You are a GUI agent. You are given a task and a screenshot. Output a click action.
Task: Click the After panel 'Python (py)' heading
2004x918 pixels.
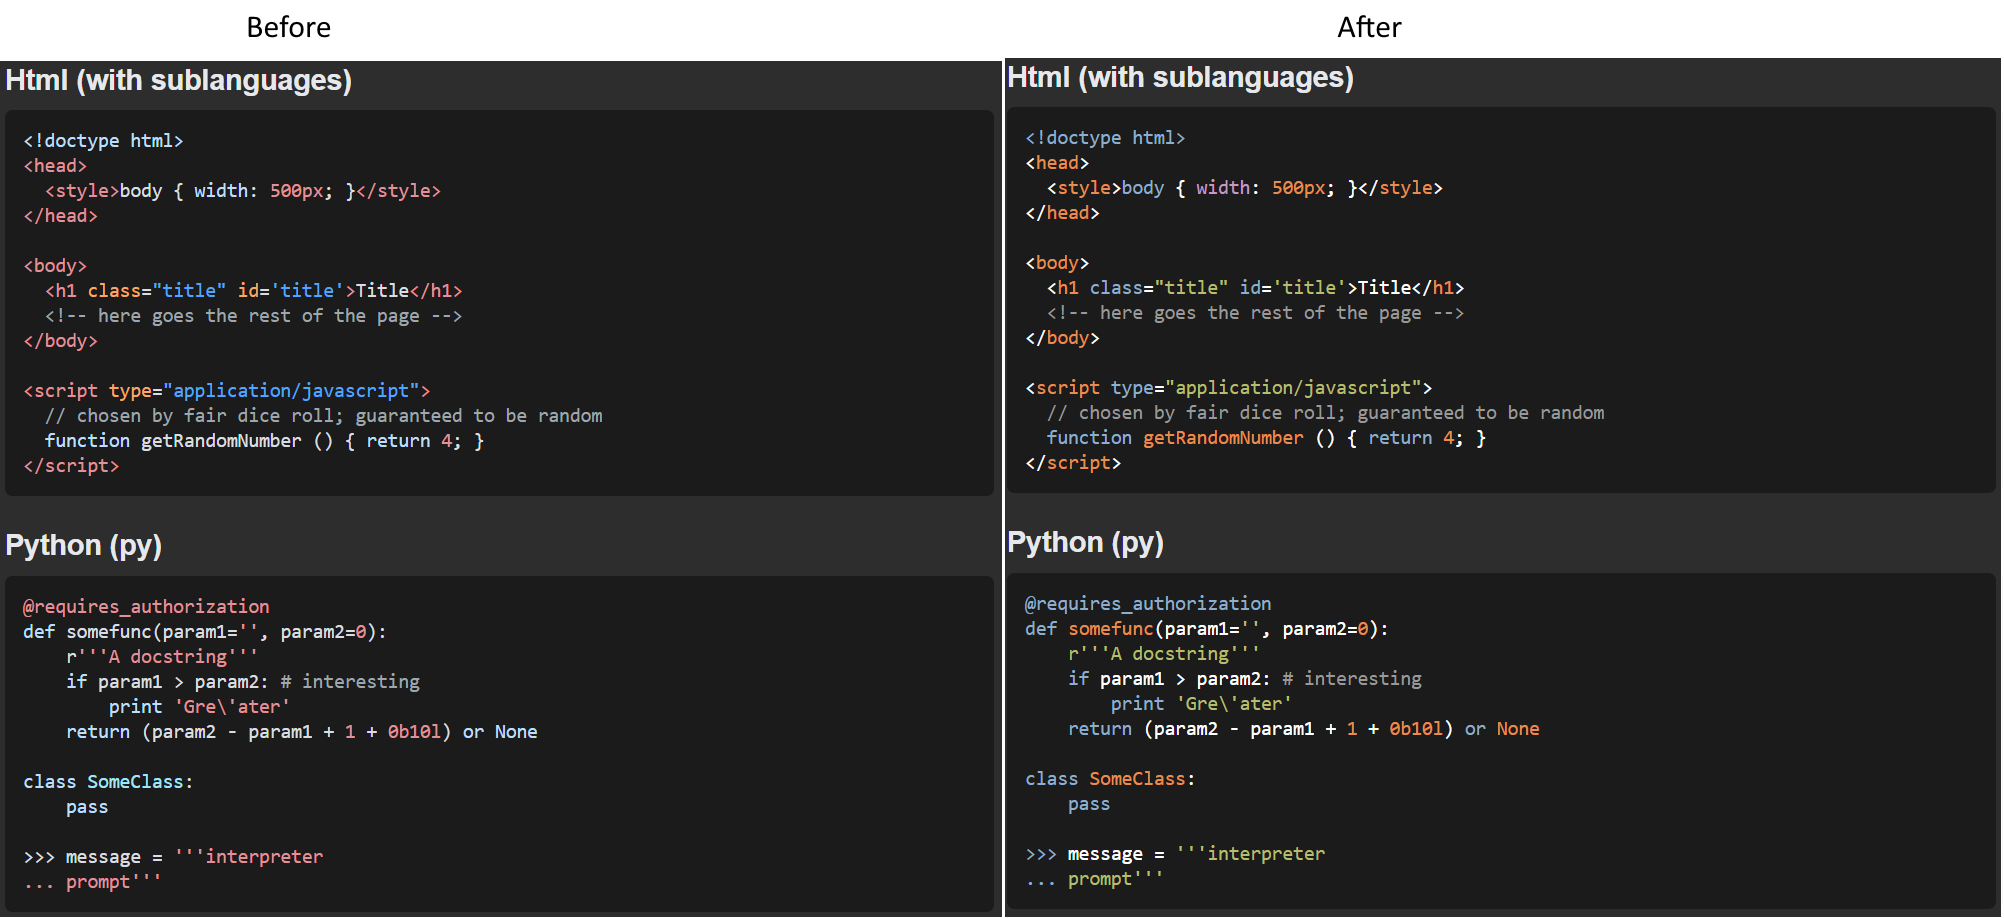1086,542
